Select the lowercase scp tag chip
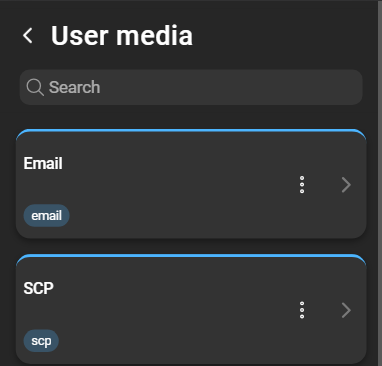 (41, 341)
